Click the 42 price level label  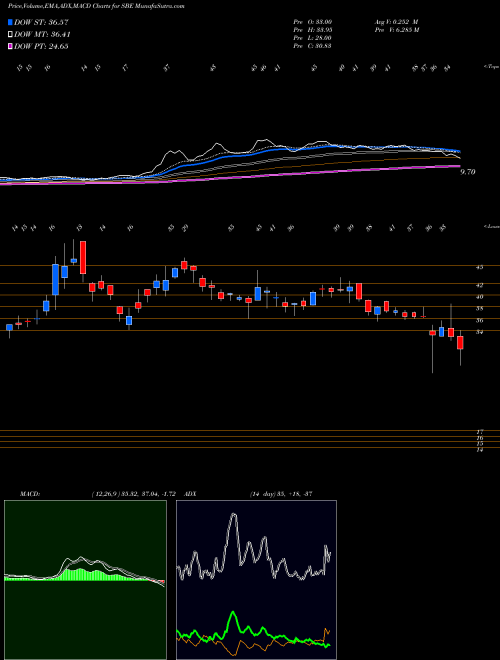click(x=480, y=285)
